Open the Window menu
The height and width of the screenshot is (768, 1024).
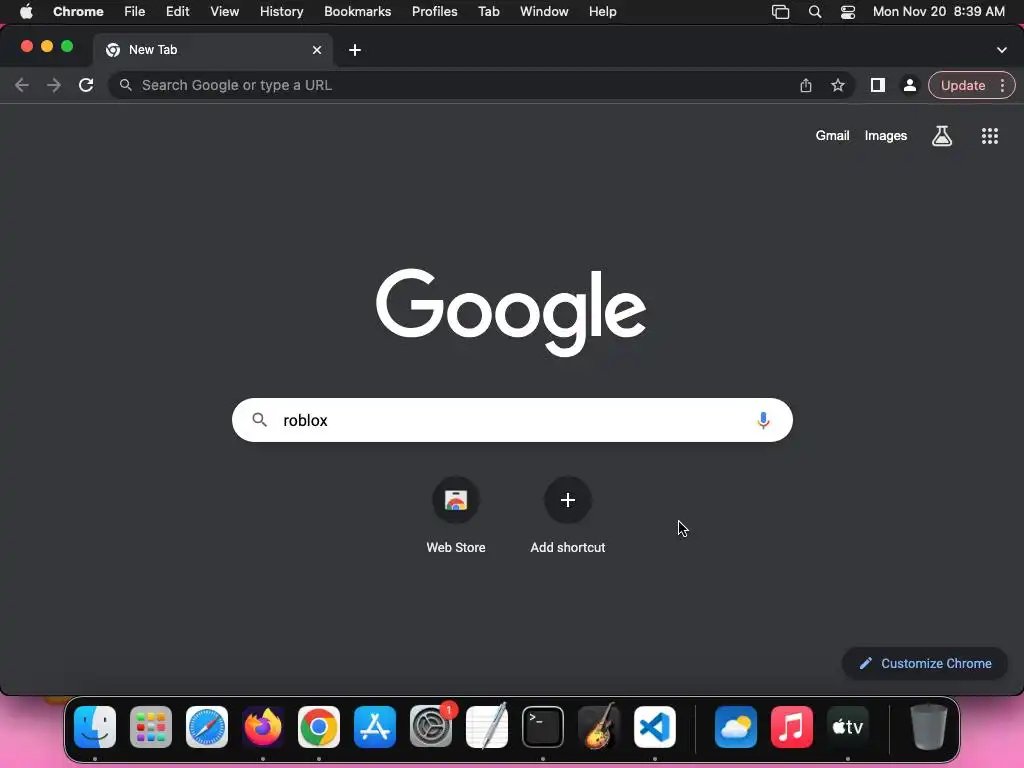544,12
